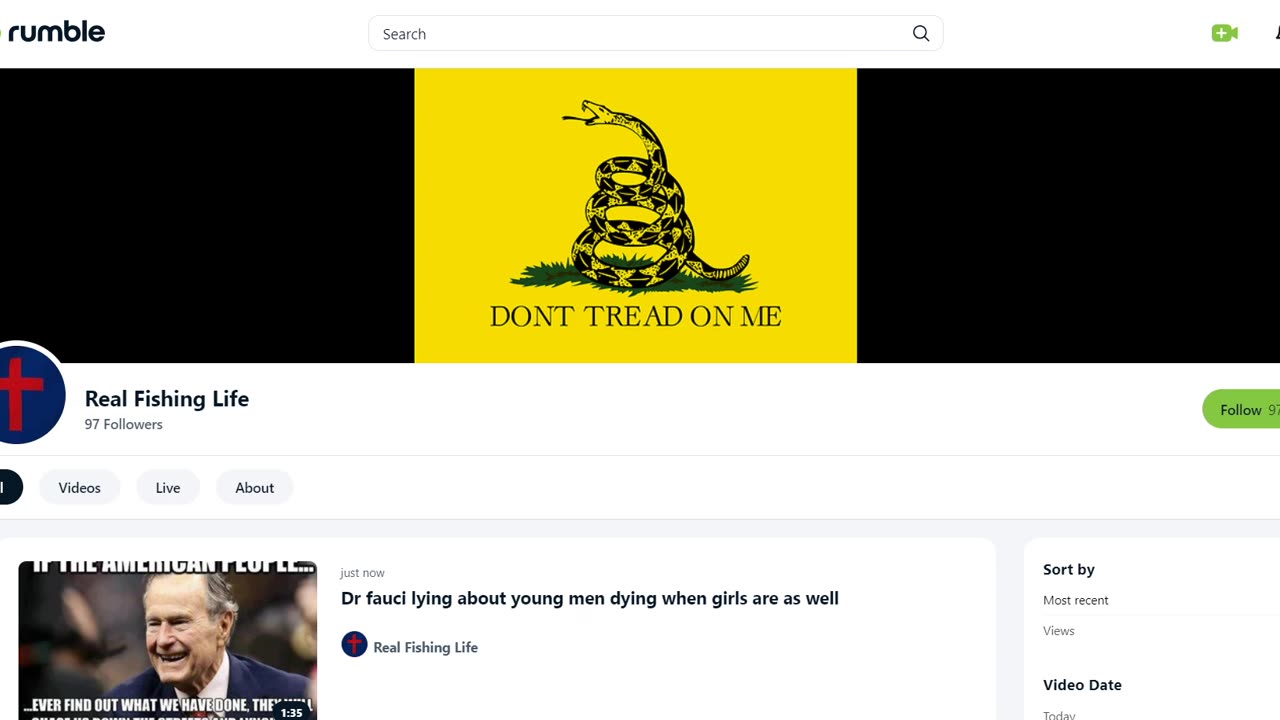Image resolution: width=1280 pixels, height=720 pixels.
Task: Click the Gadsden flag banner image
Action: click(636, 215)
